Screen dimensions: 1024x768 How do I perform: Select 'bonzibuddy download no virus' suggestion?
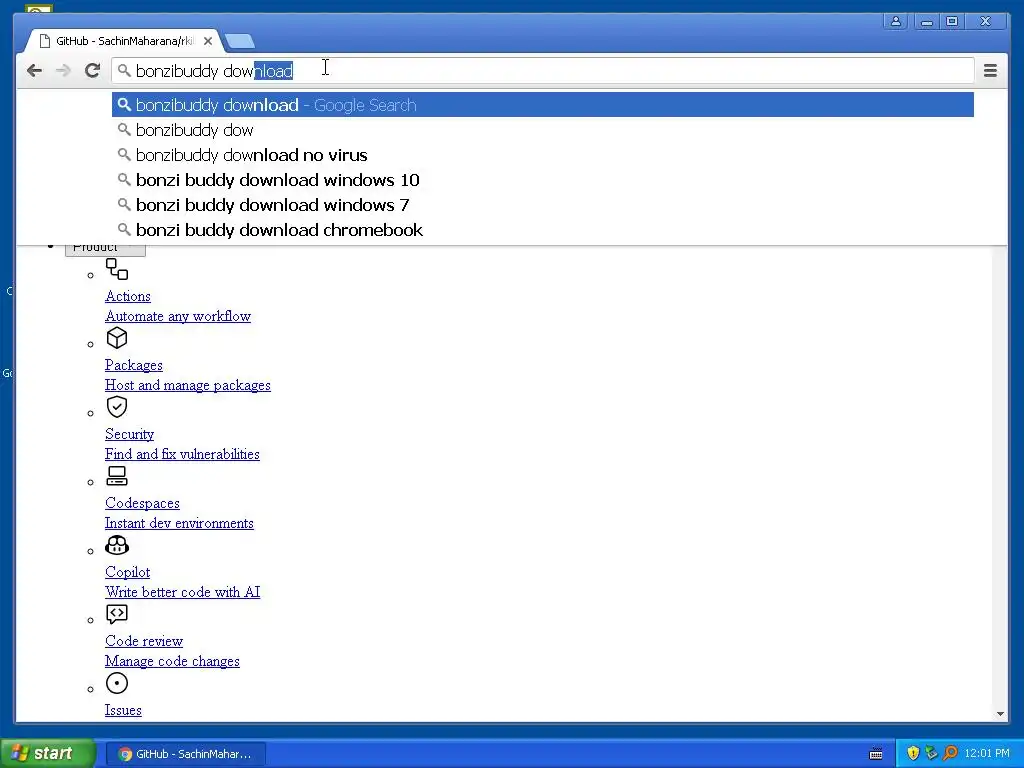[x=543, y=155]
